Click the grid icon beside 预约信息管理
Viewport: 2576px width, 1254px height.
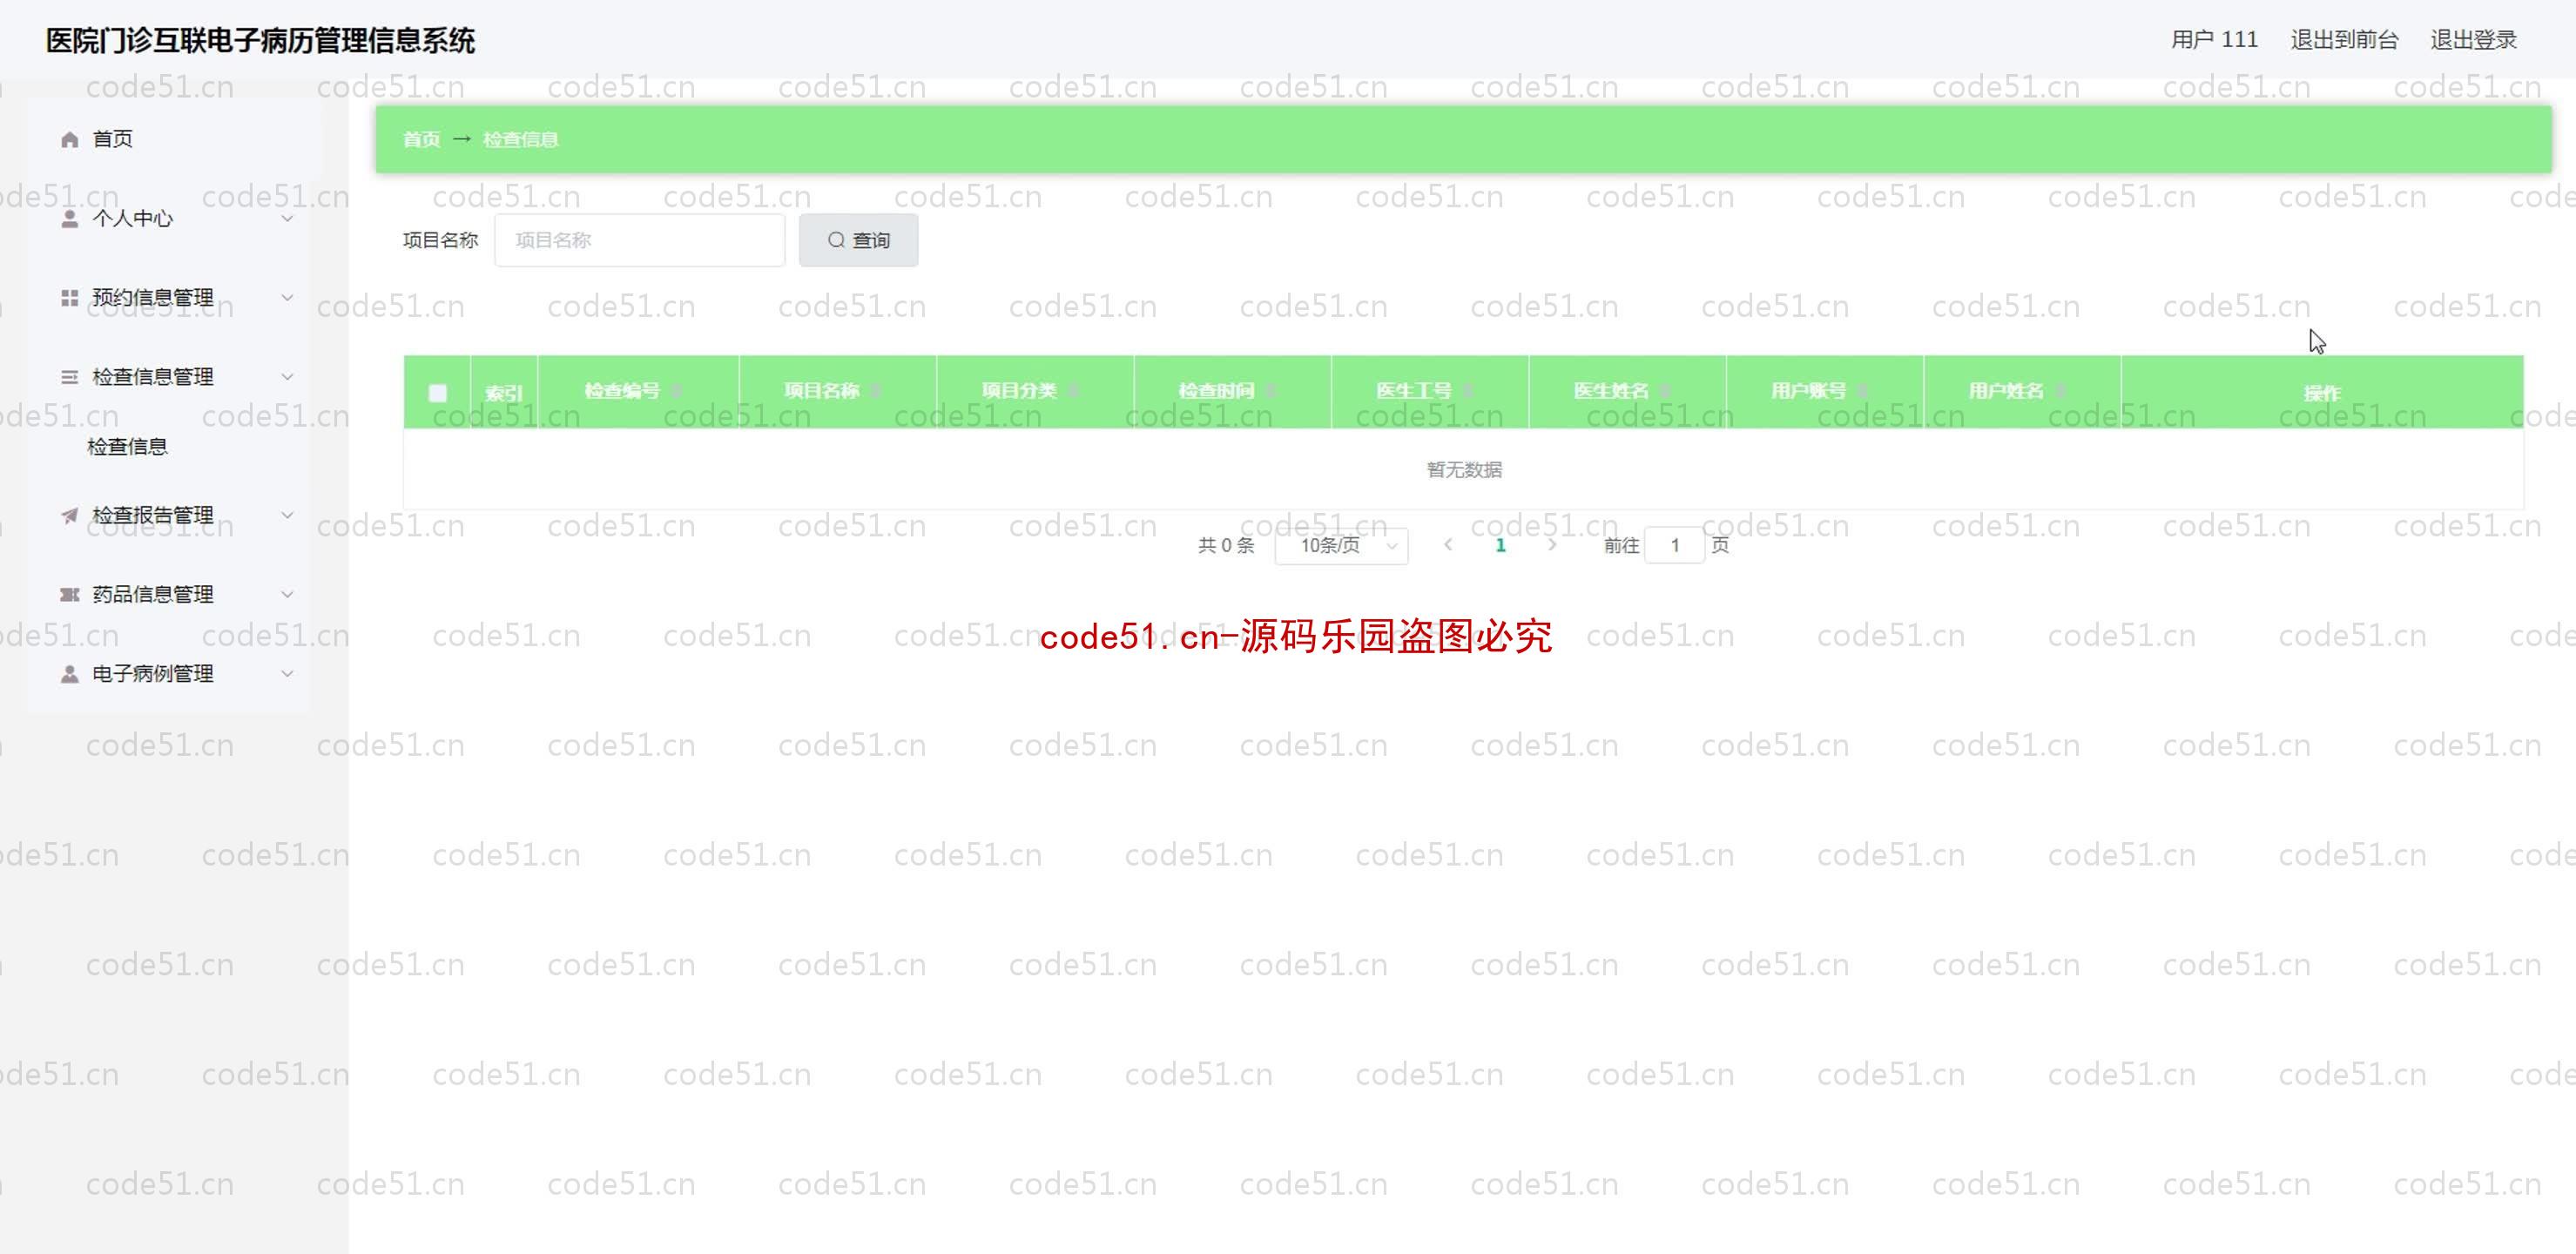(x=69, y=297)
